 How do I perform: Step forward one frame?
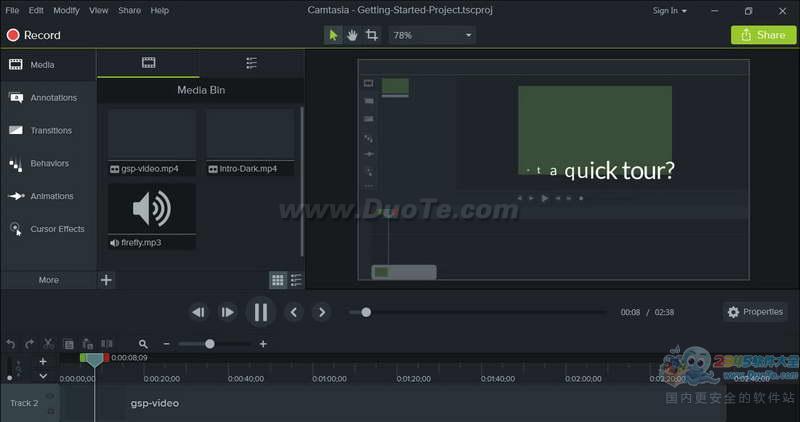227,312
